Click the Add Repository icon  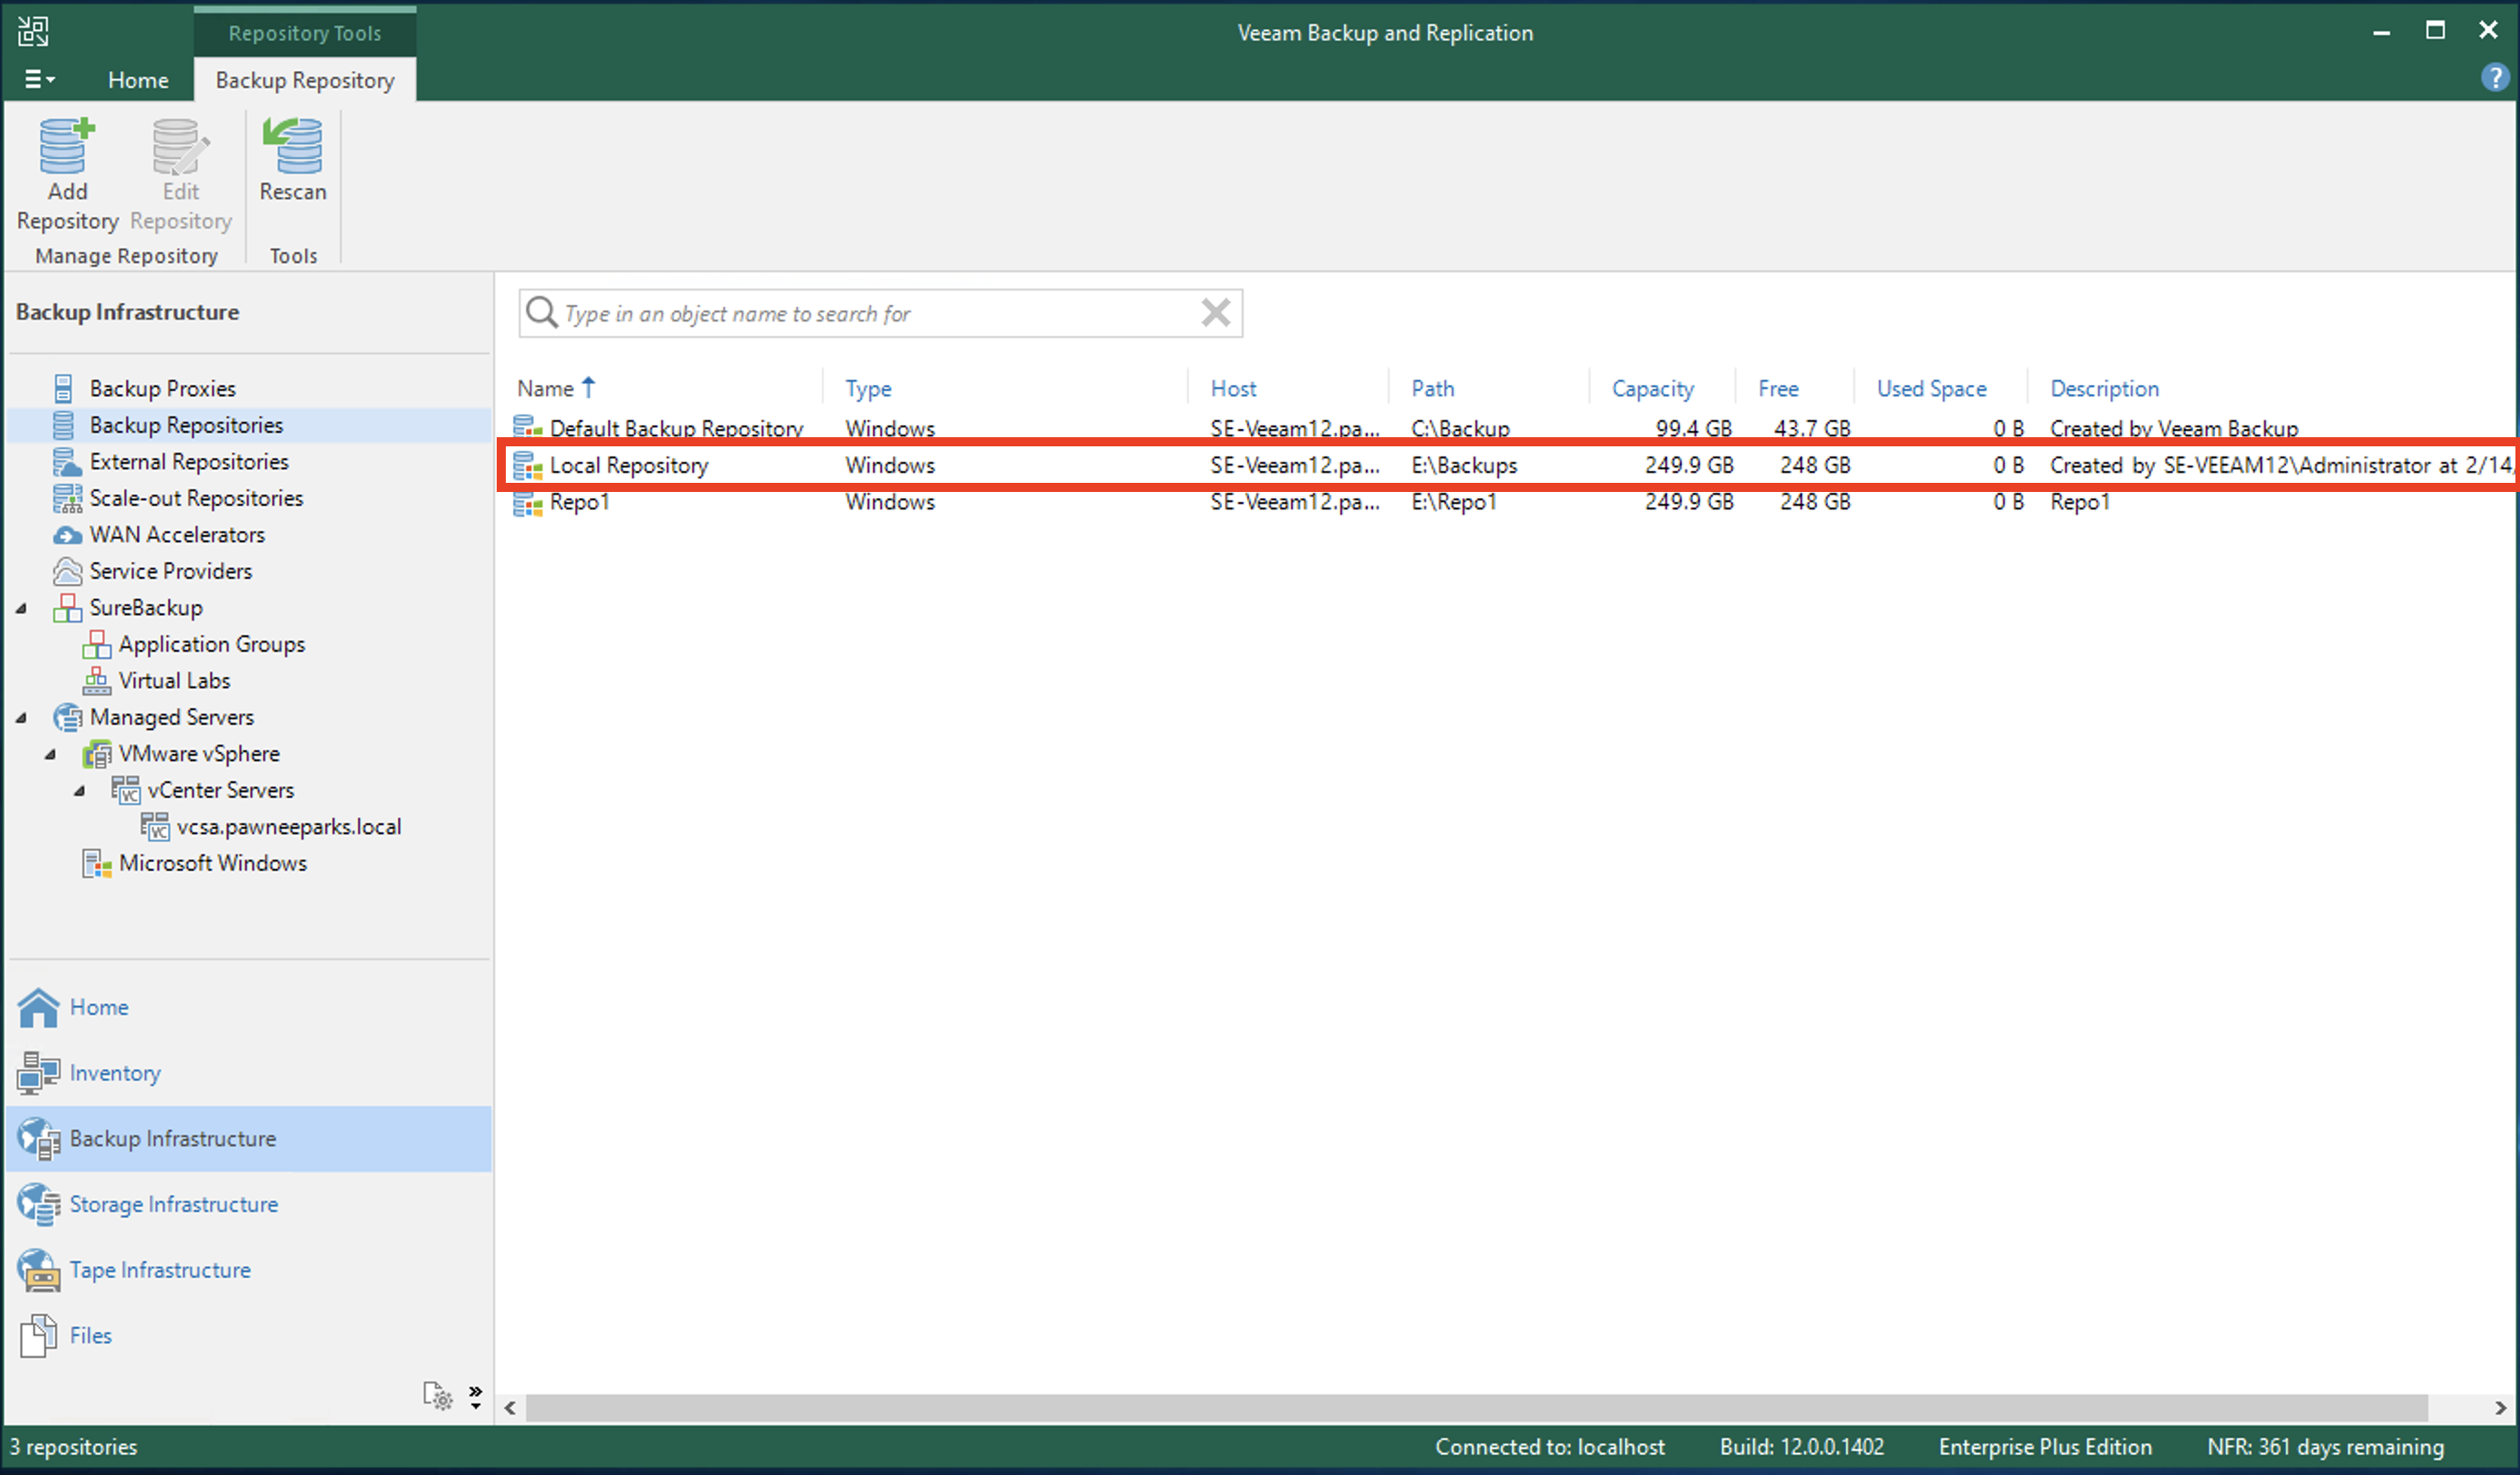(67, 145)
